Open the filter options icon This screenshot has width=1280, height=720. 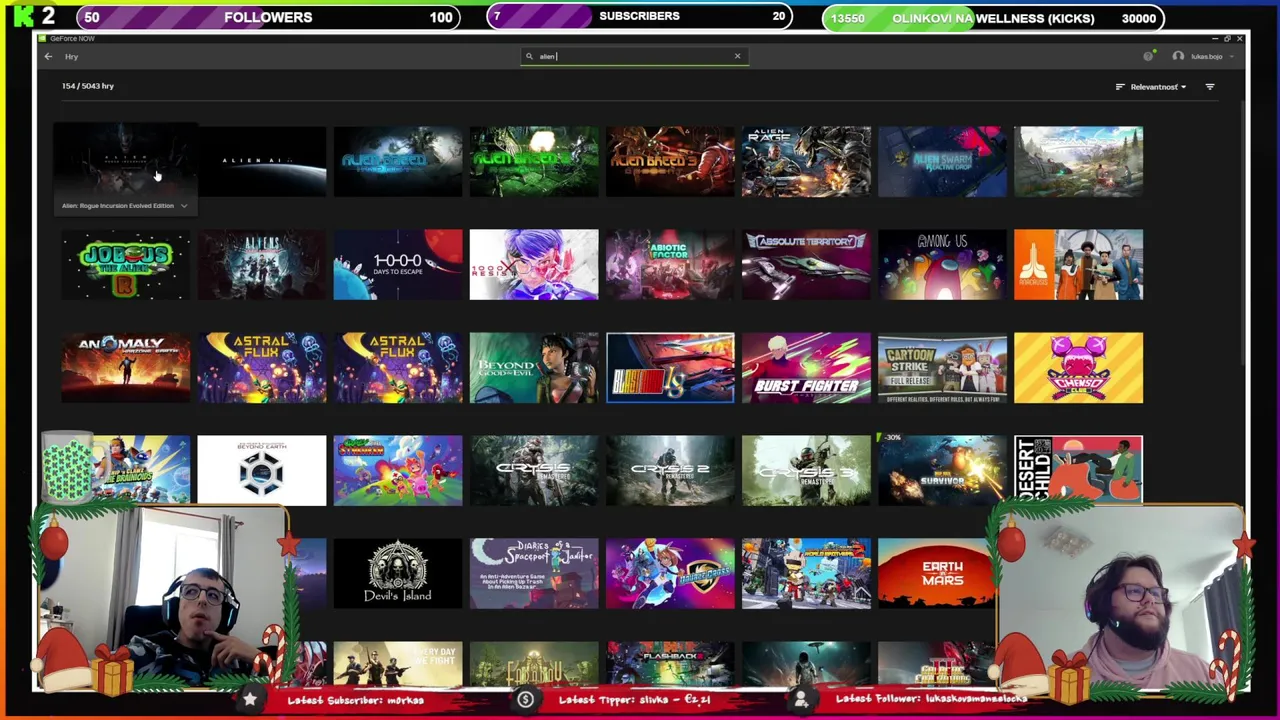click(x=1210, y=87)
